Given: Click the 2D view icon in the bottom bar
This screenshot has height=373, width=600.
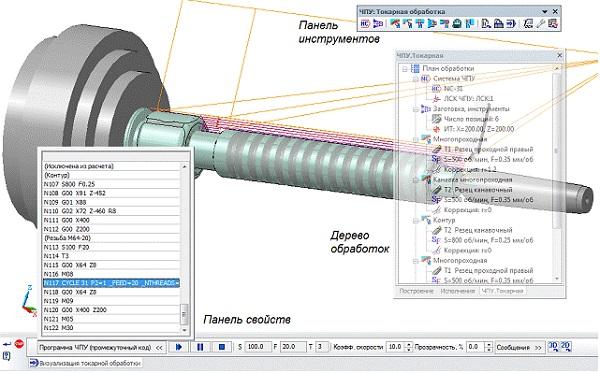Looking at the screenshot, I should click(566, 347).
